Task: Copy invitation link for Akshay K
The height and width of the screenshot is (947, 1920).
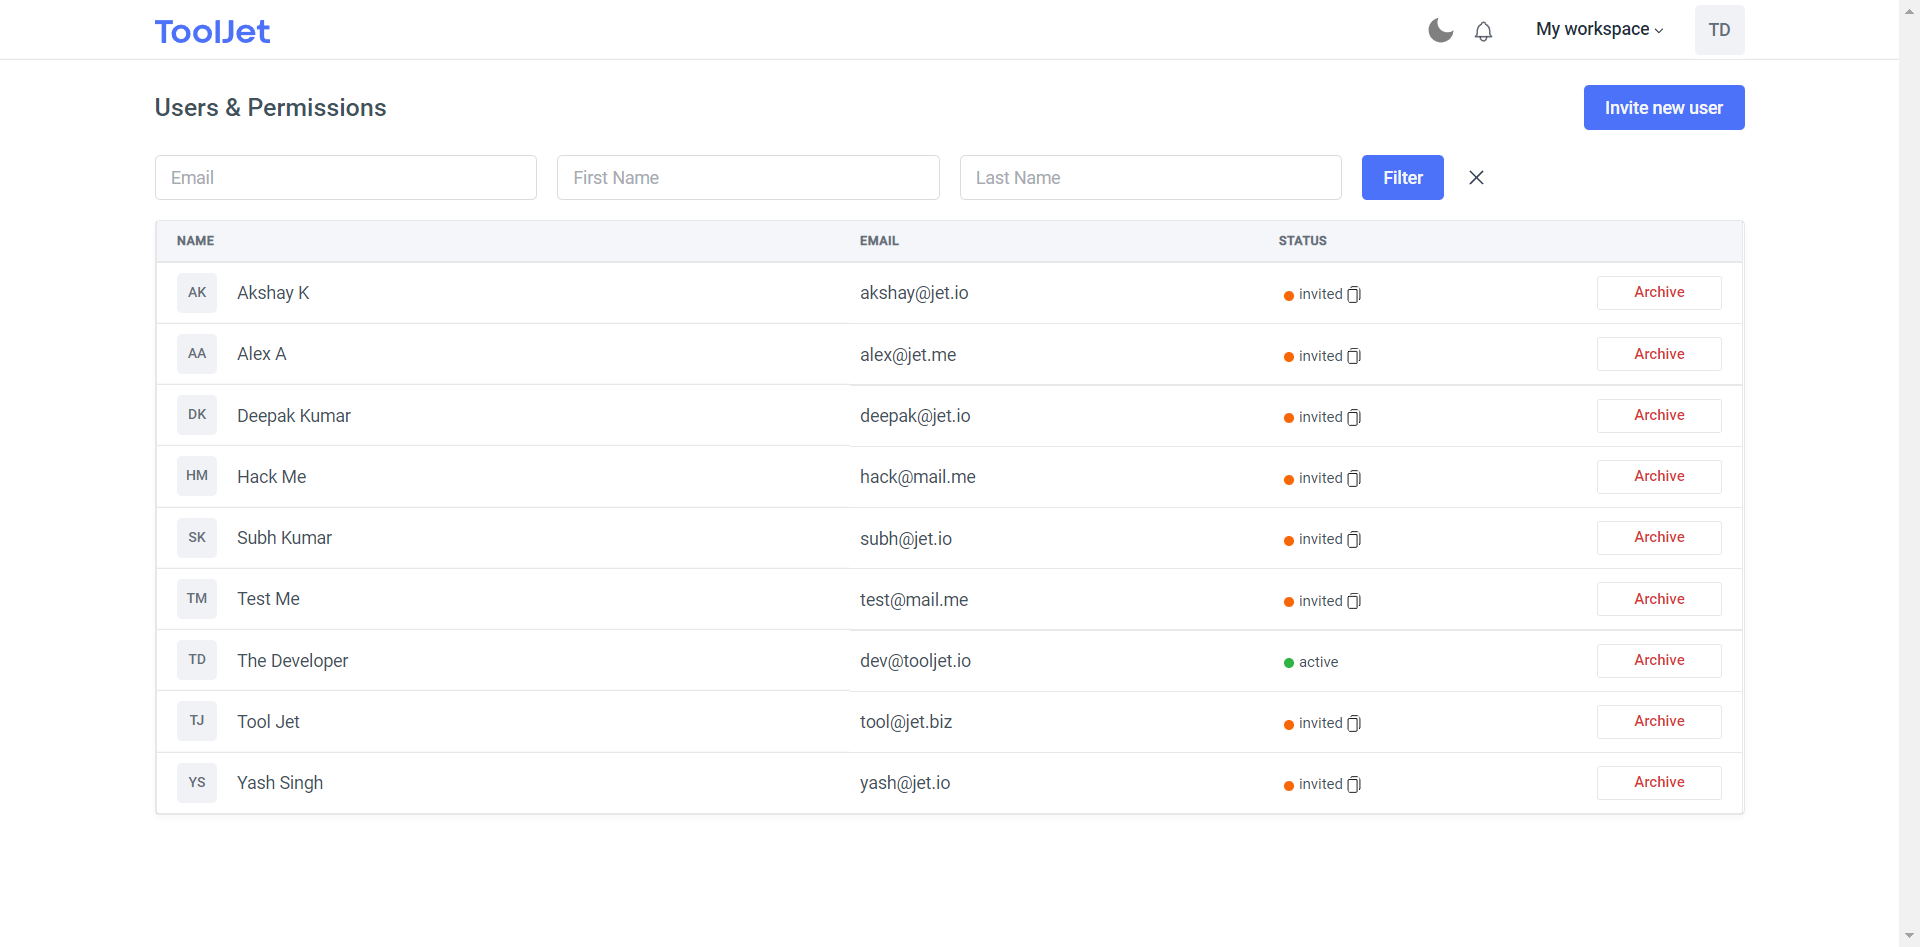Action: click(x=1354, y=294)
